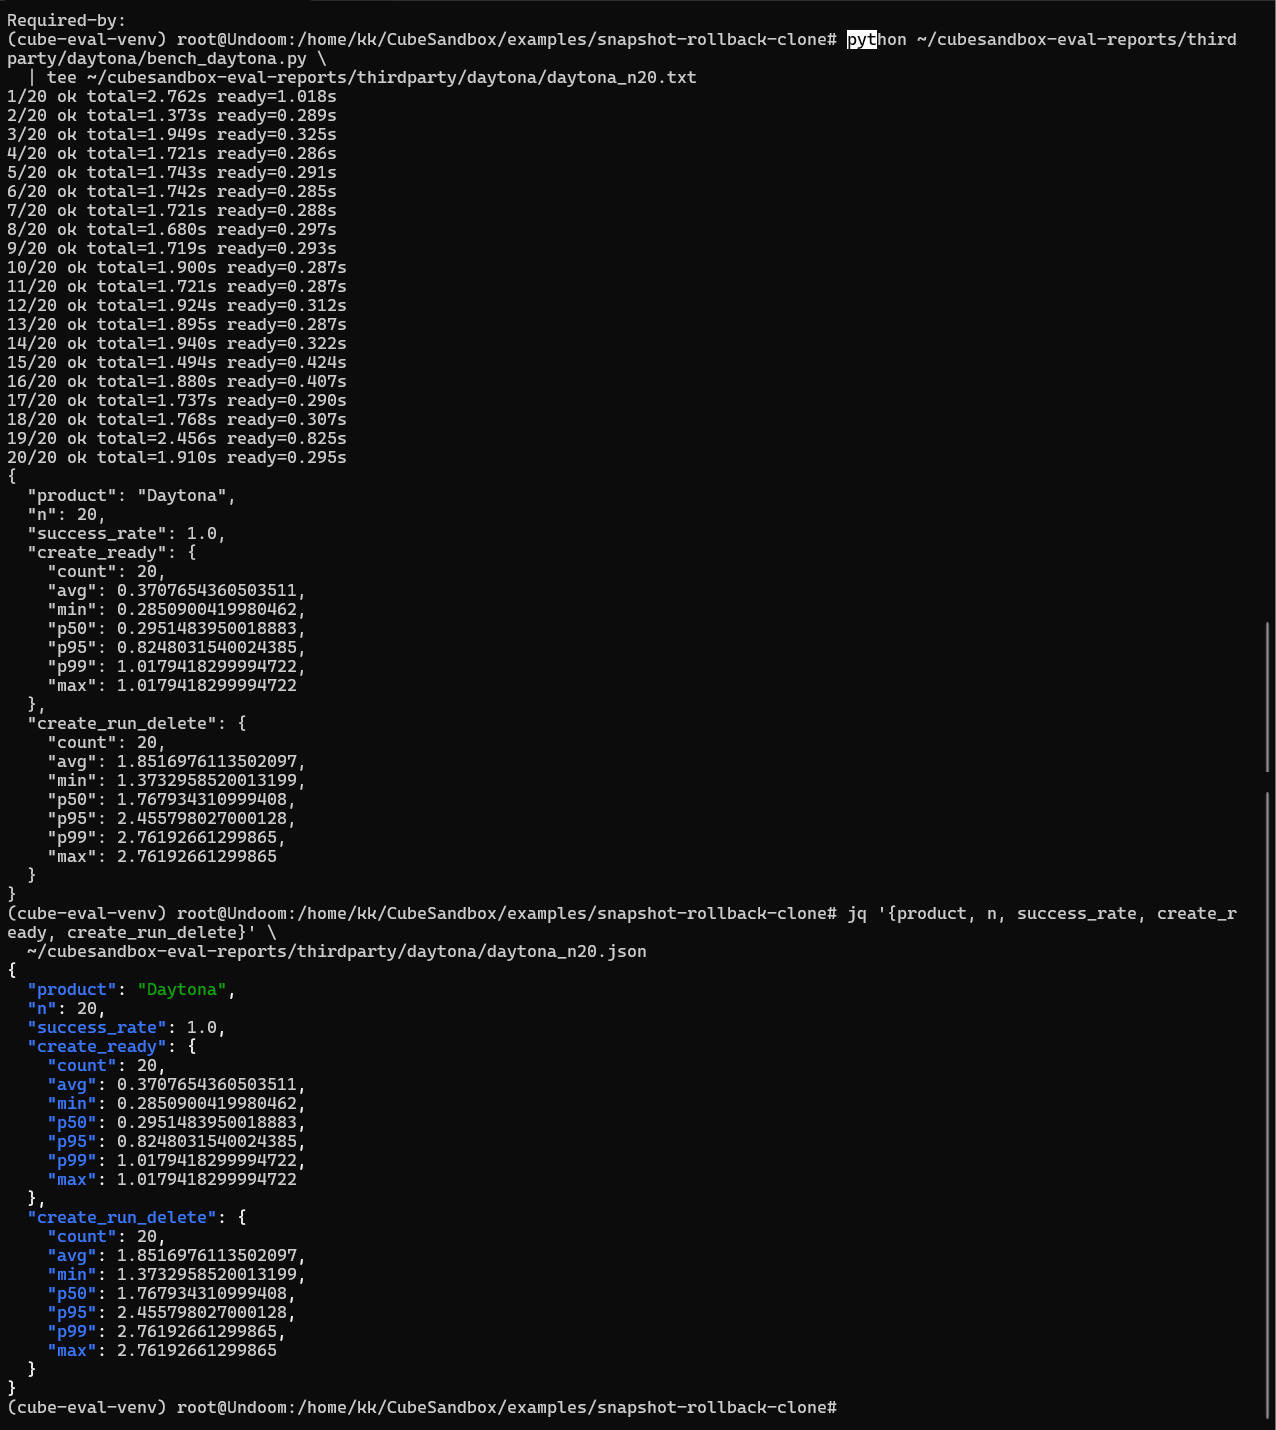Screen dimensions: 1276x1430
Task: Select the "14/20 ok total=1.940s" result line
Action: point(177,343)
